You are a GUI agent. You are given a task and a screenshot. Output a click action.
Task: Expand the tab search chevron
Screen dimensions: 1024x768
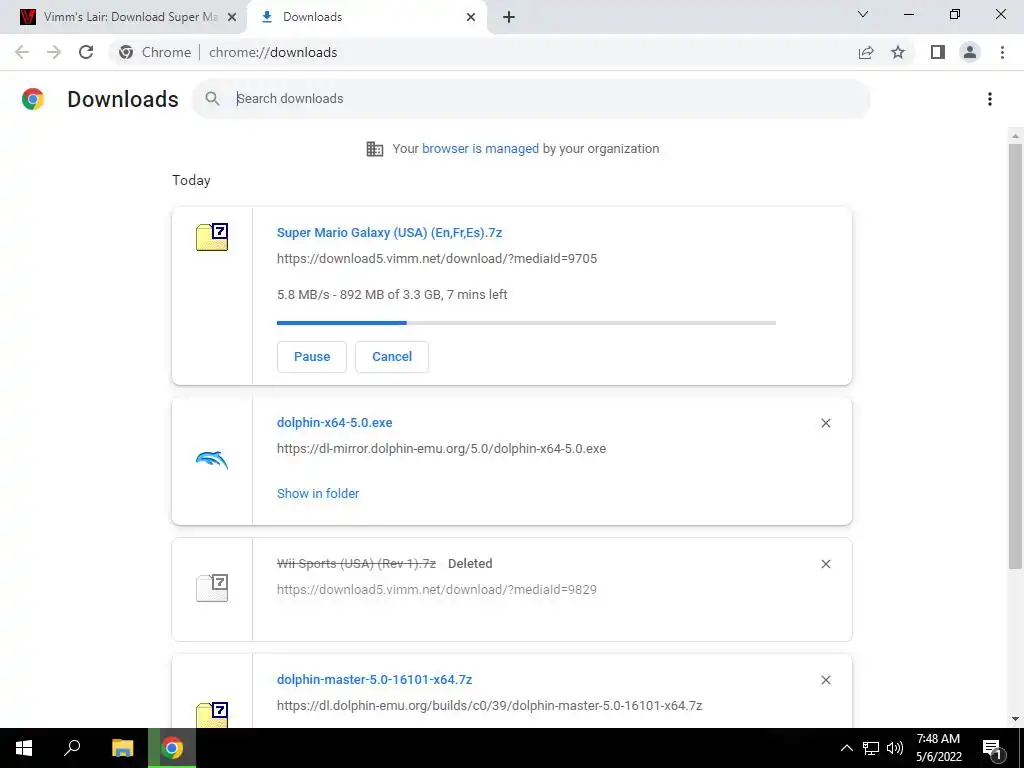(863, 14)
